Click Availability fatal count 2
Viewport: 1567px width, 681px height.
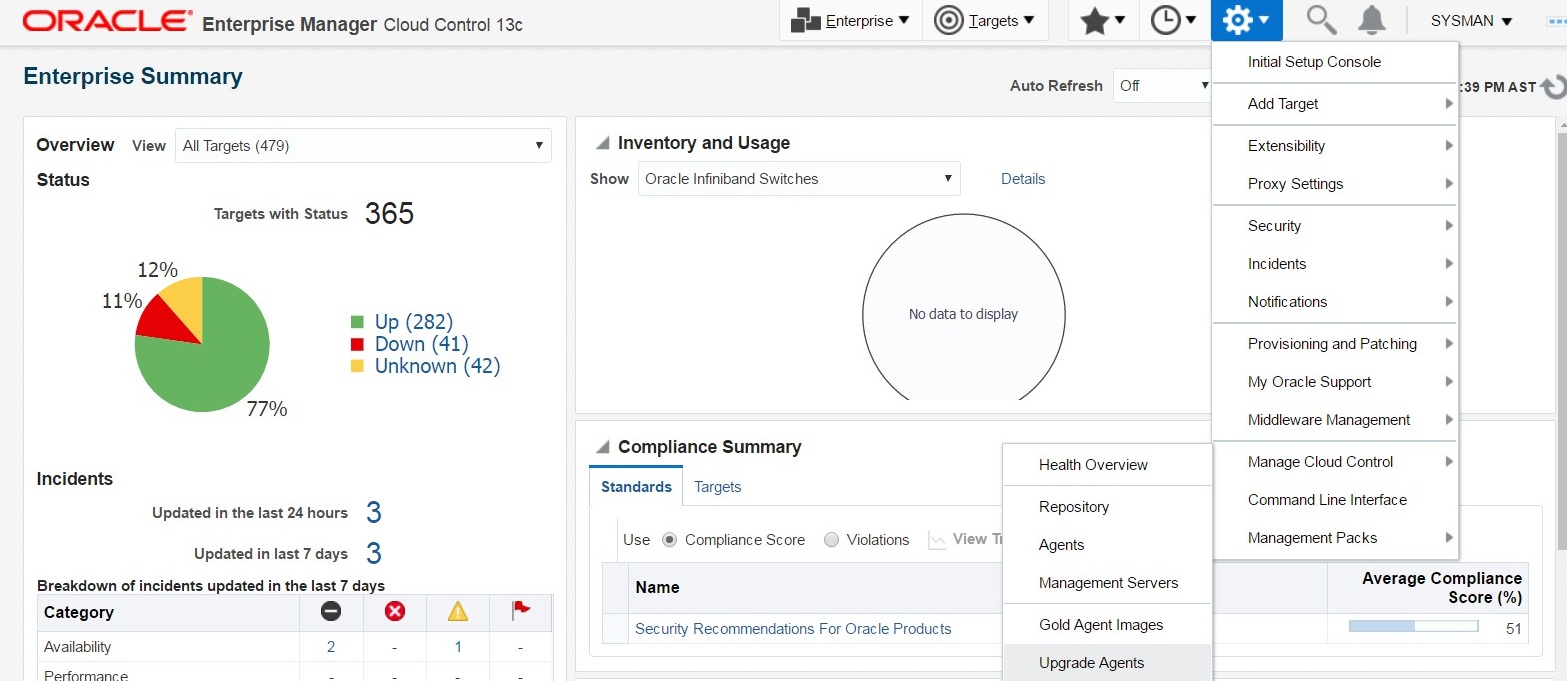[331, 647]
